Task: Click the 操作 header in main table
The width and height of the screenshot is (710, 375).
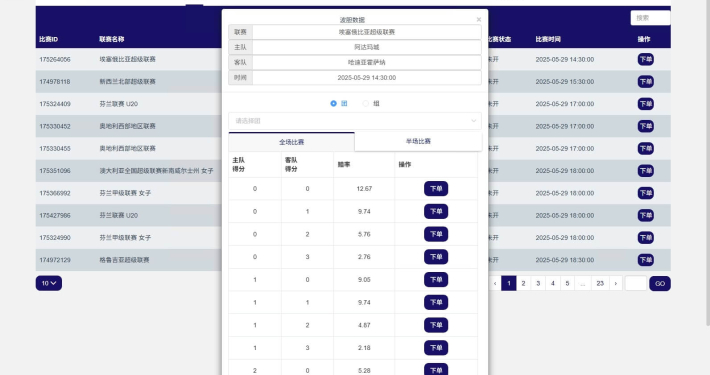Action: (644, 39)
